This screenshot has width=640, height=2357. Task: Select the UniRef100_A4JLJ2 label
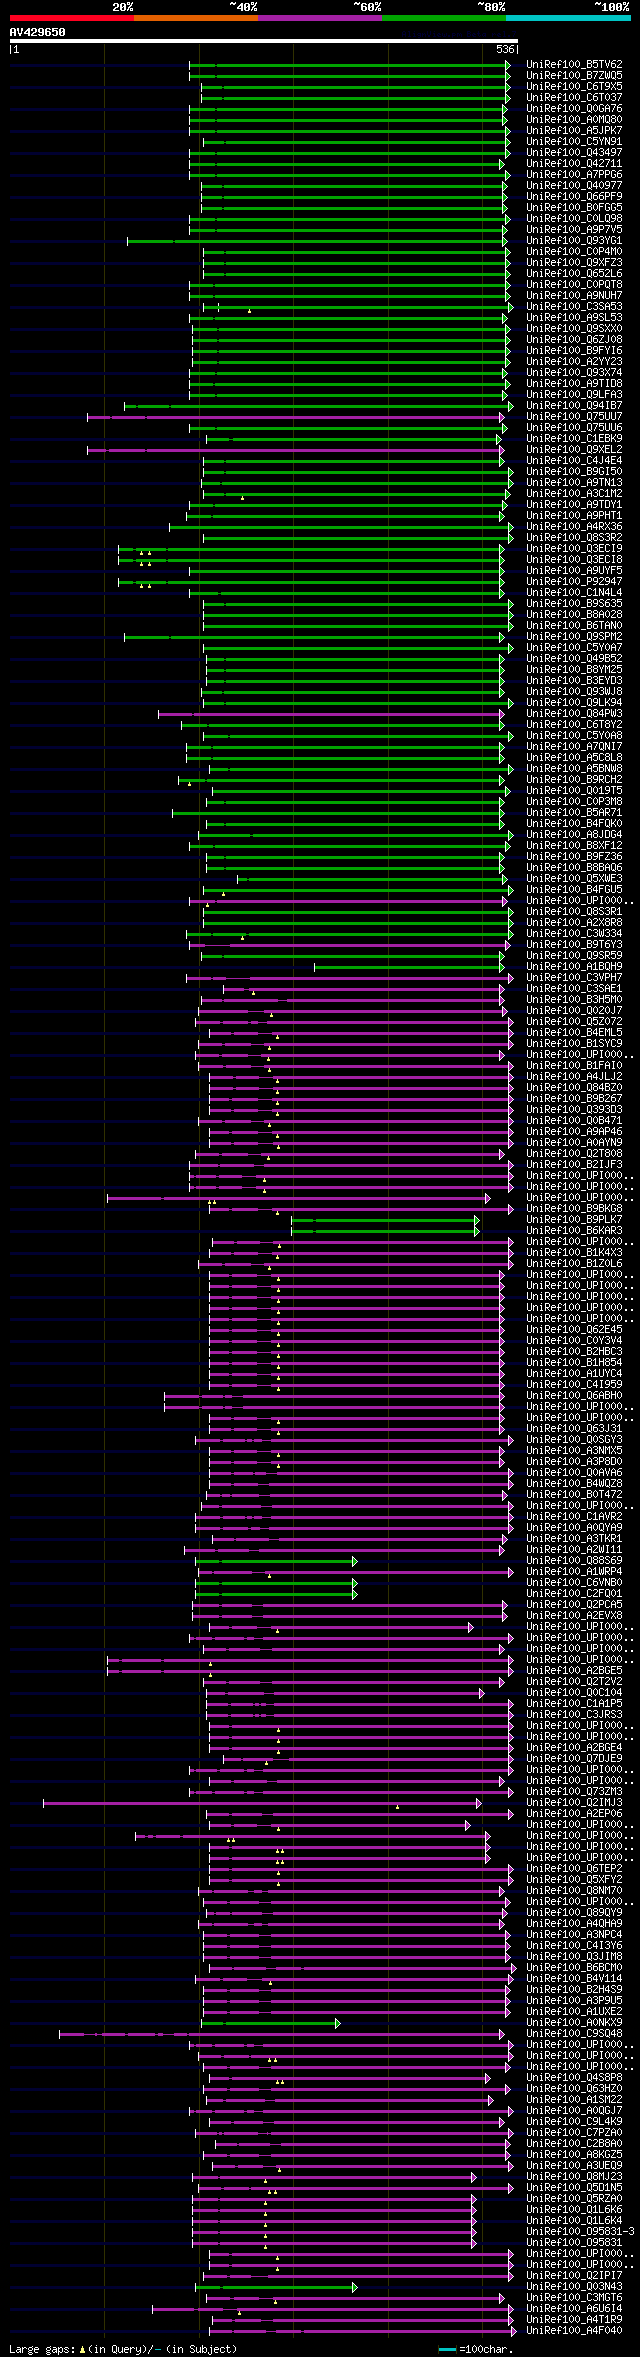(x=574, y=1077)
